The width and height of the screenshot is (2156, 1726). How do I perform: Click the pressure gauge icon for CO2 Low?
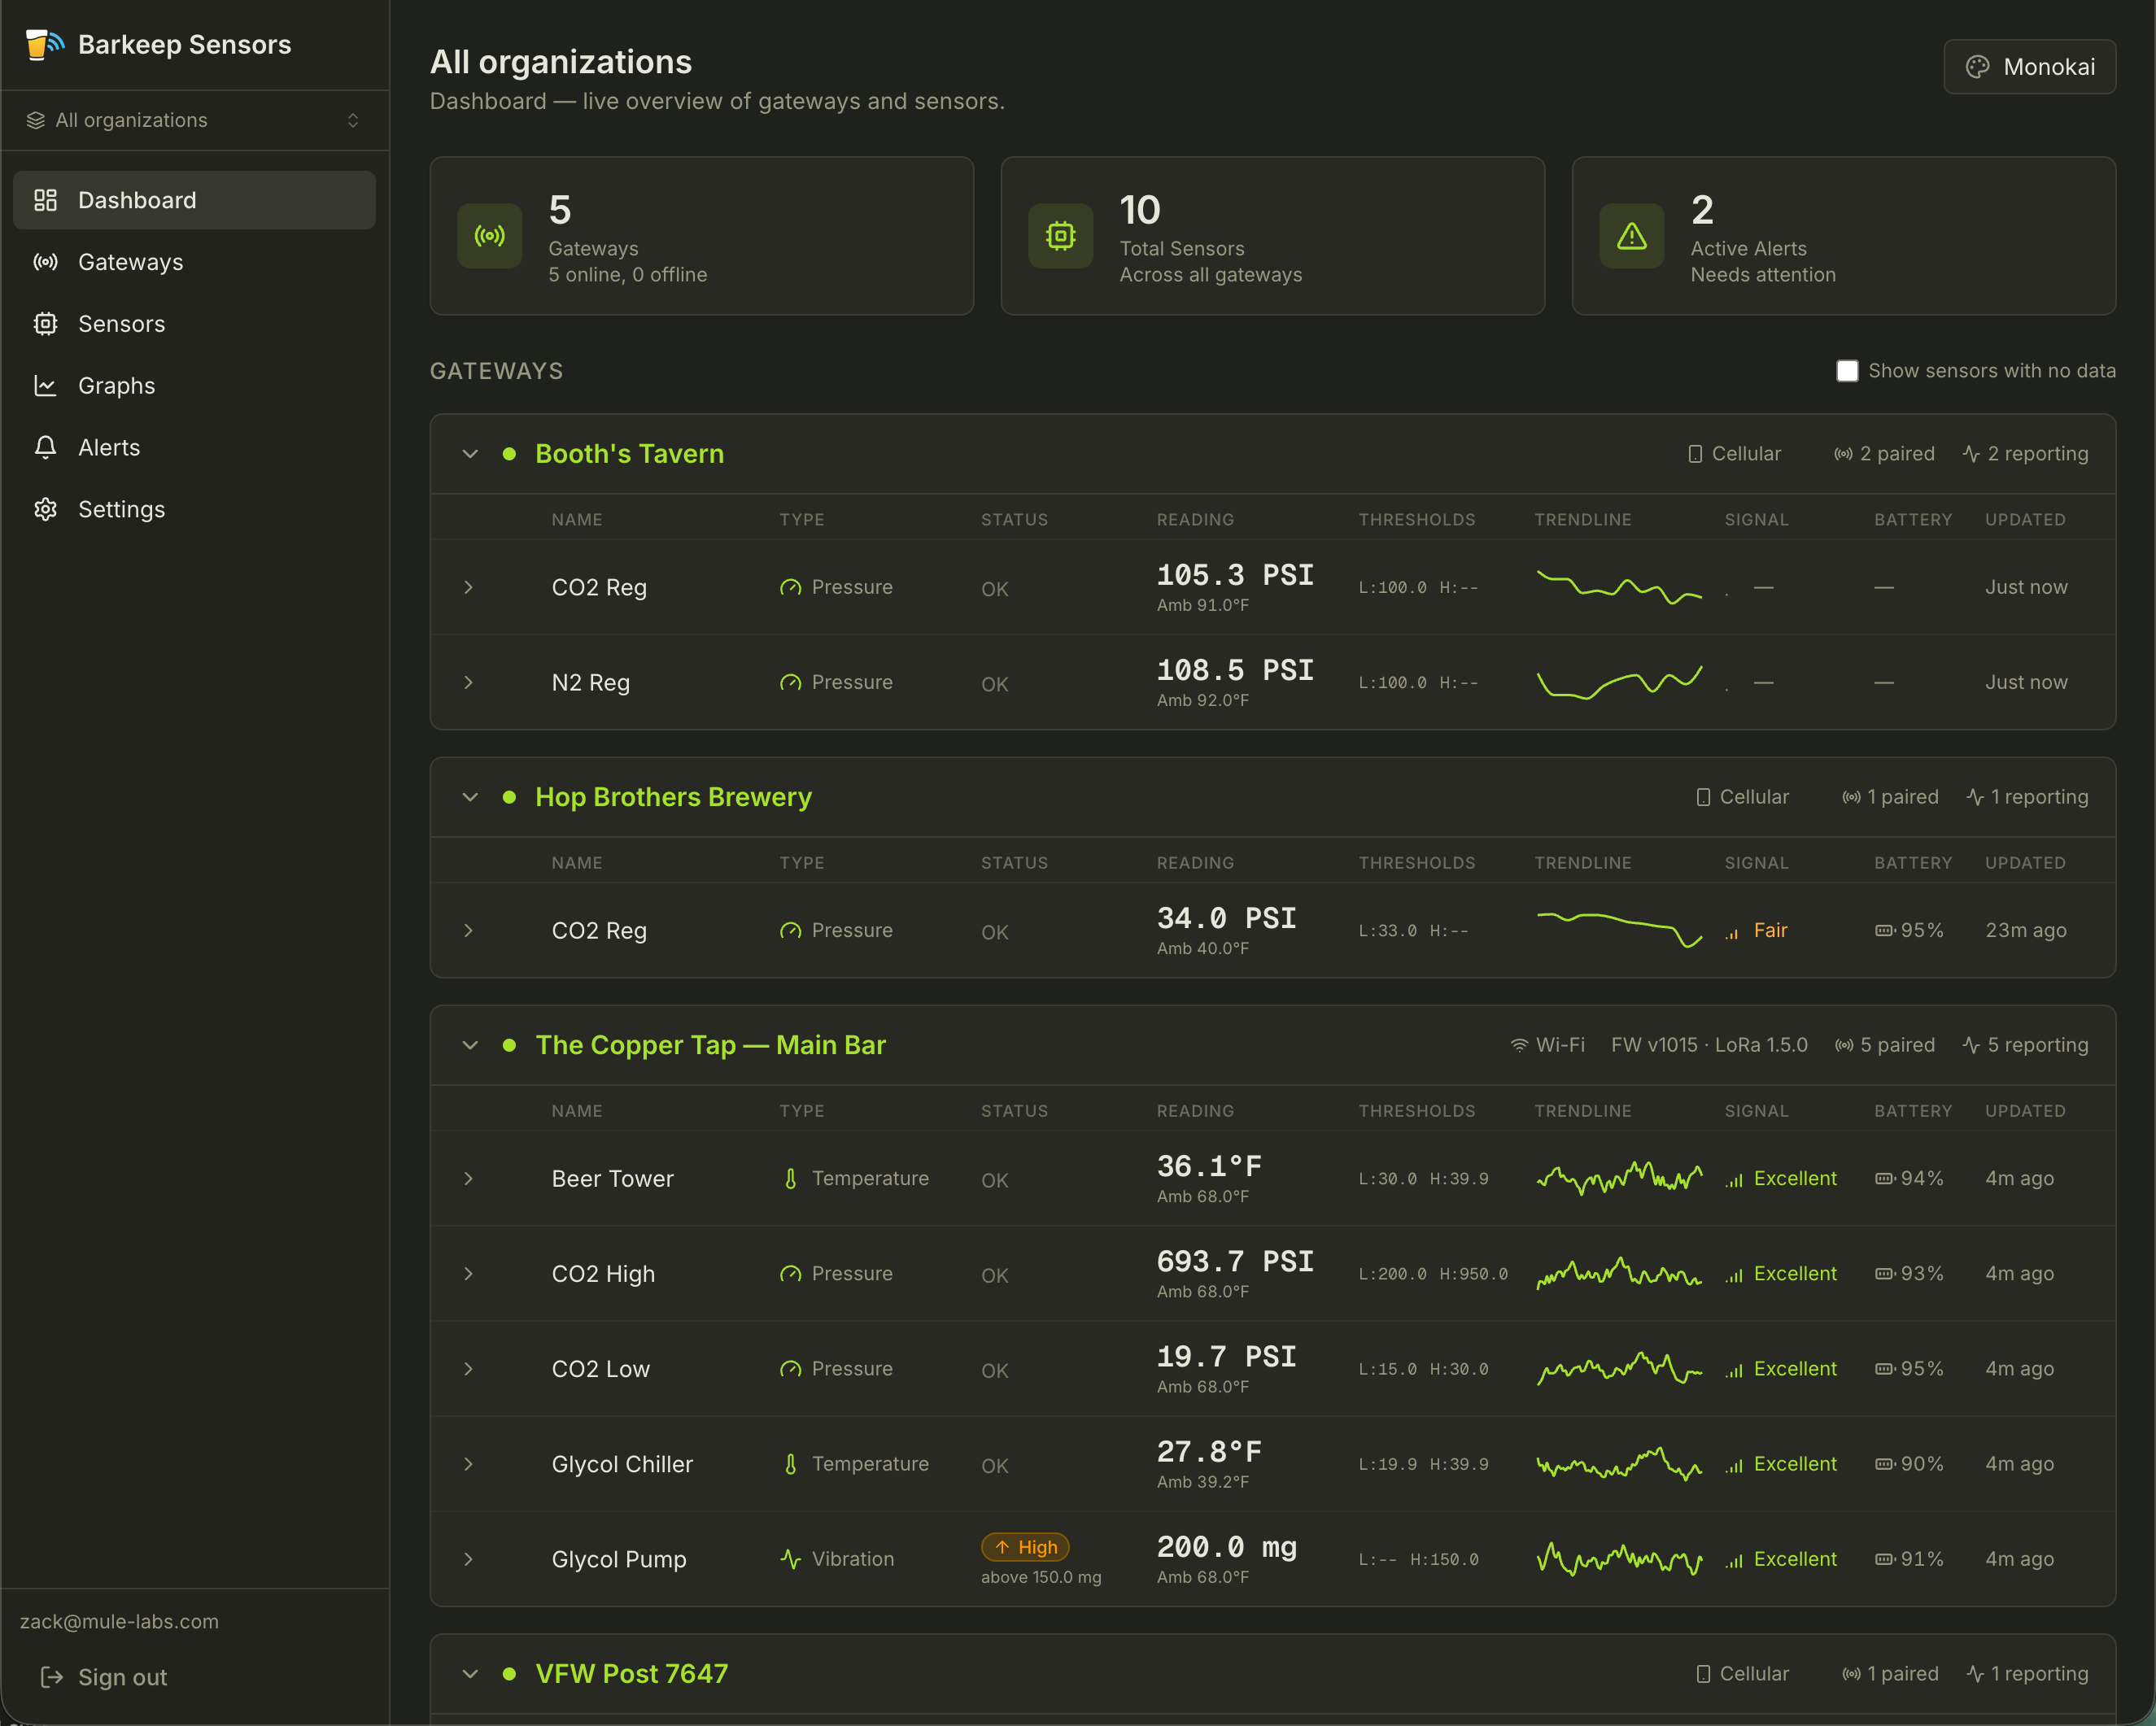click(791, 1368)
